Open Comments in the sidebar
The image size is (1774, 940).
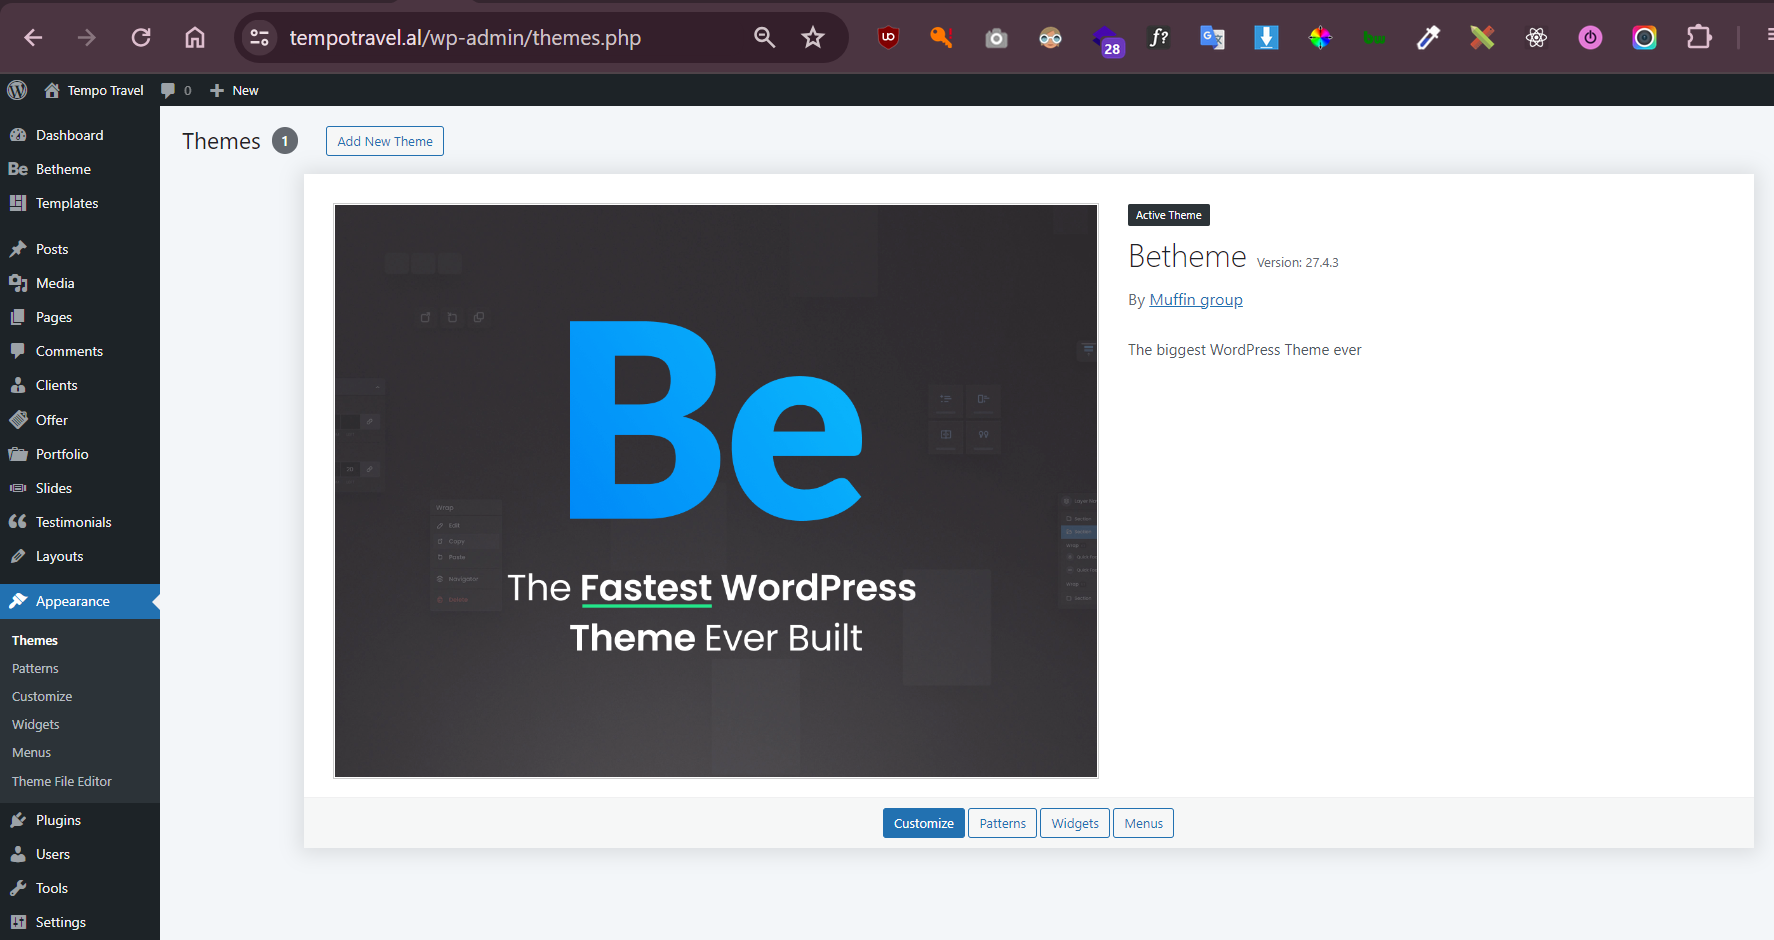pos(80,351)
